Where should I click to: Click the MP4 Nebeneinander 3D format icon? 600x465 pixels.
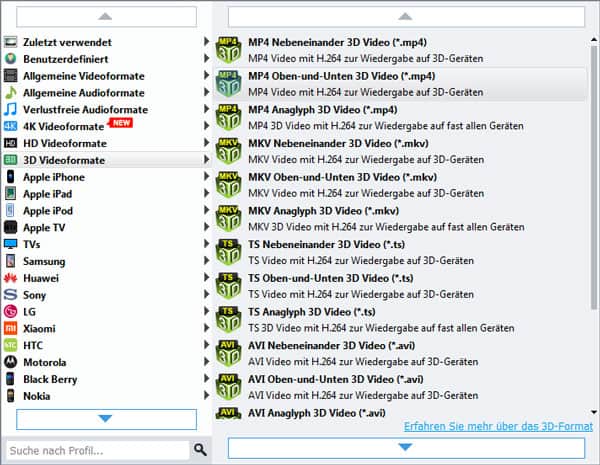click(228, 50)
